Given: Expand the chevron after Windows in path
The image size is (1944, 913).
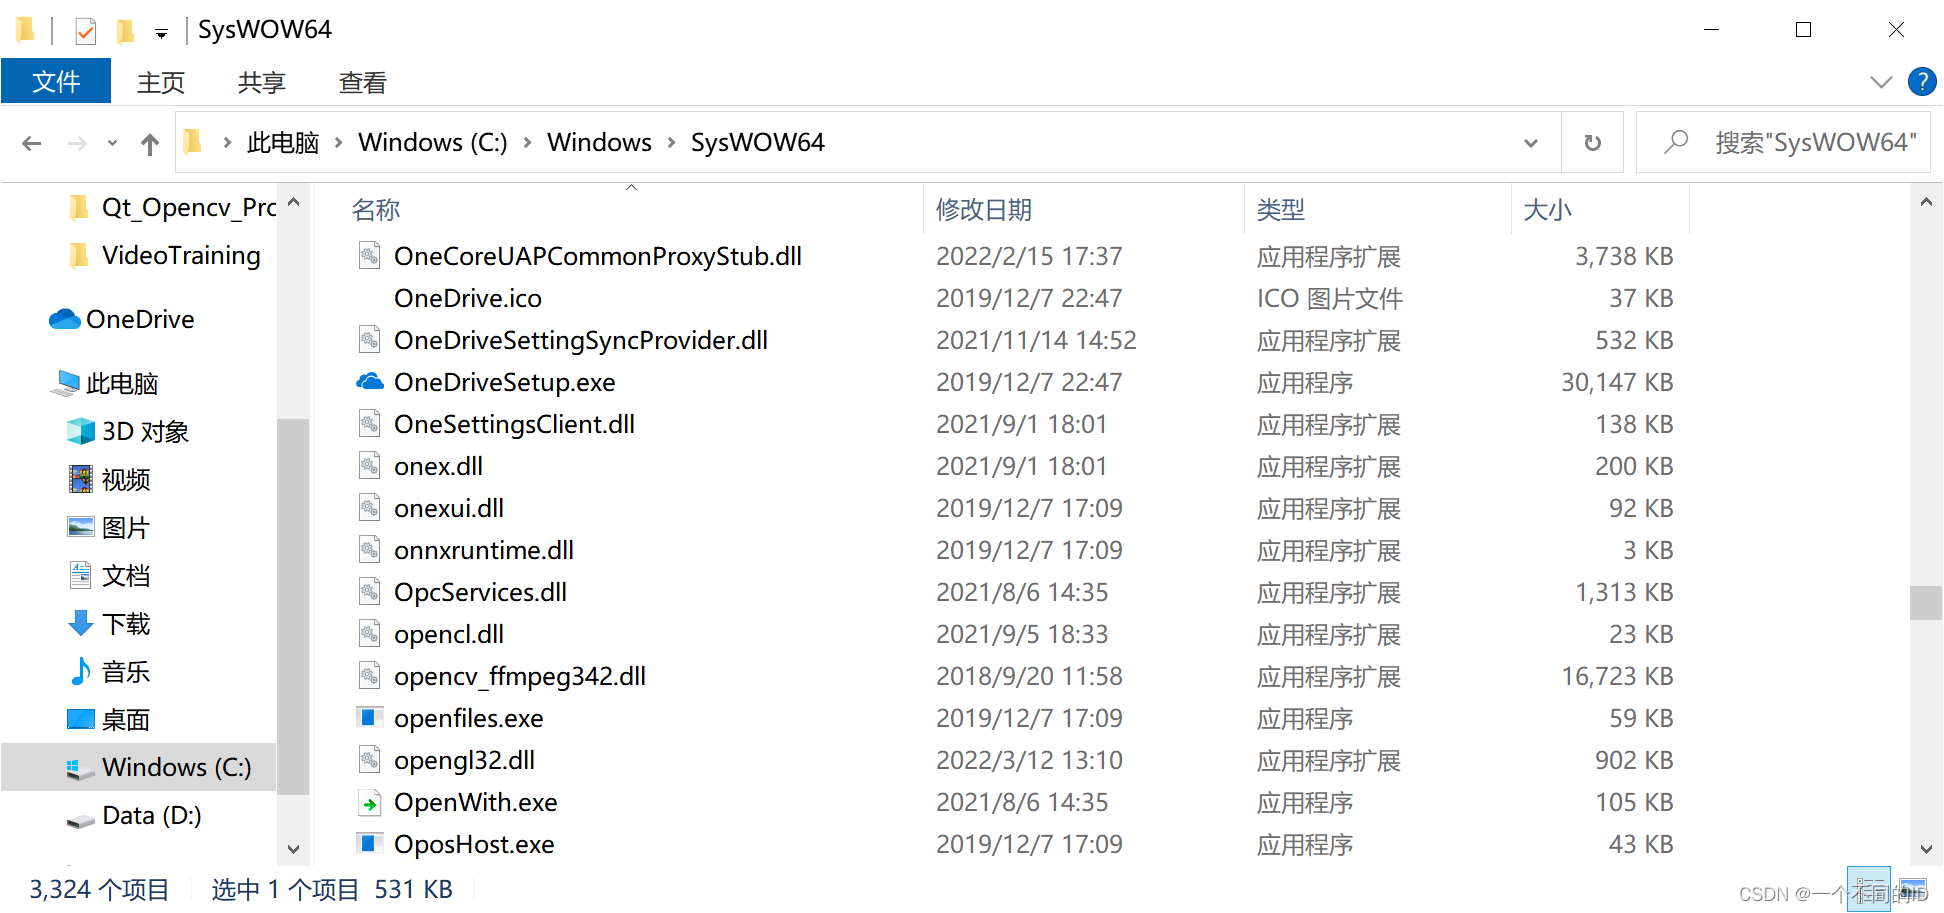Looking at the screenshot, I should pyautogui.click(x=671, y=143).
